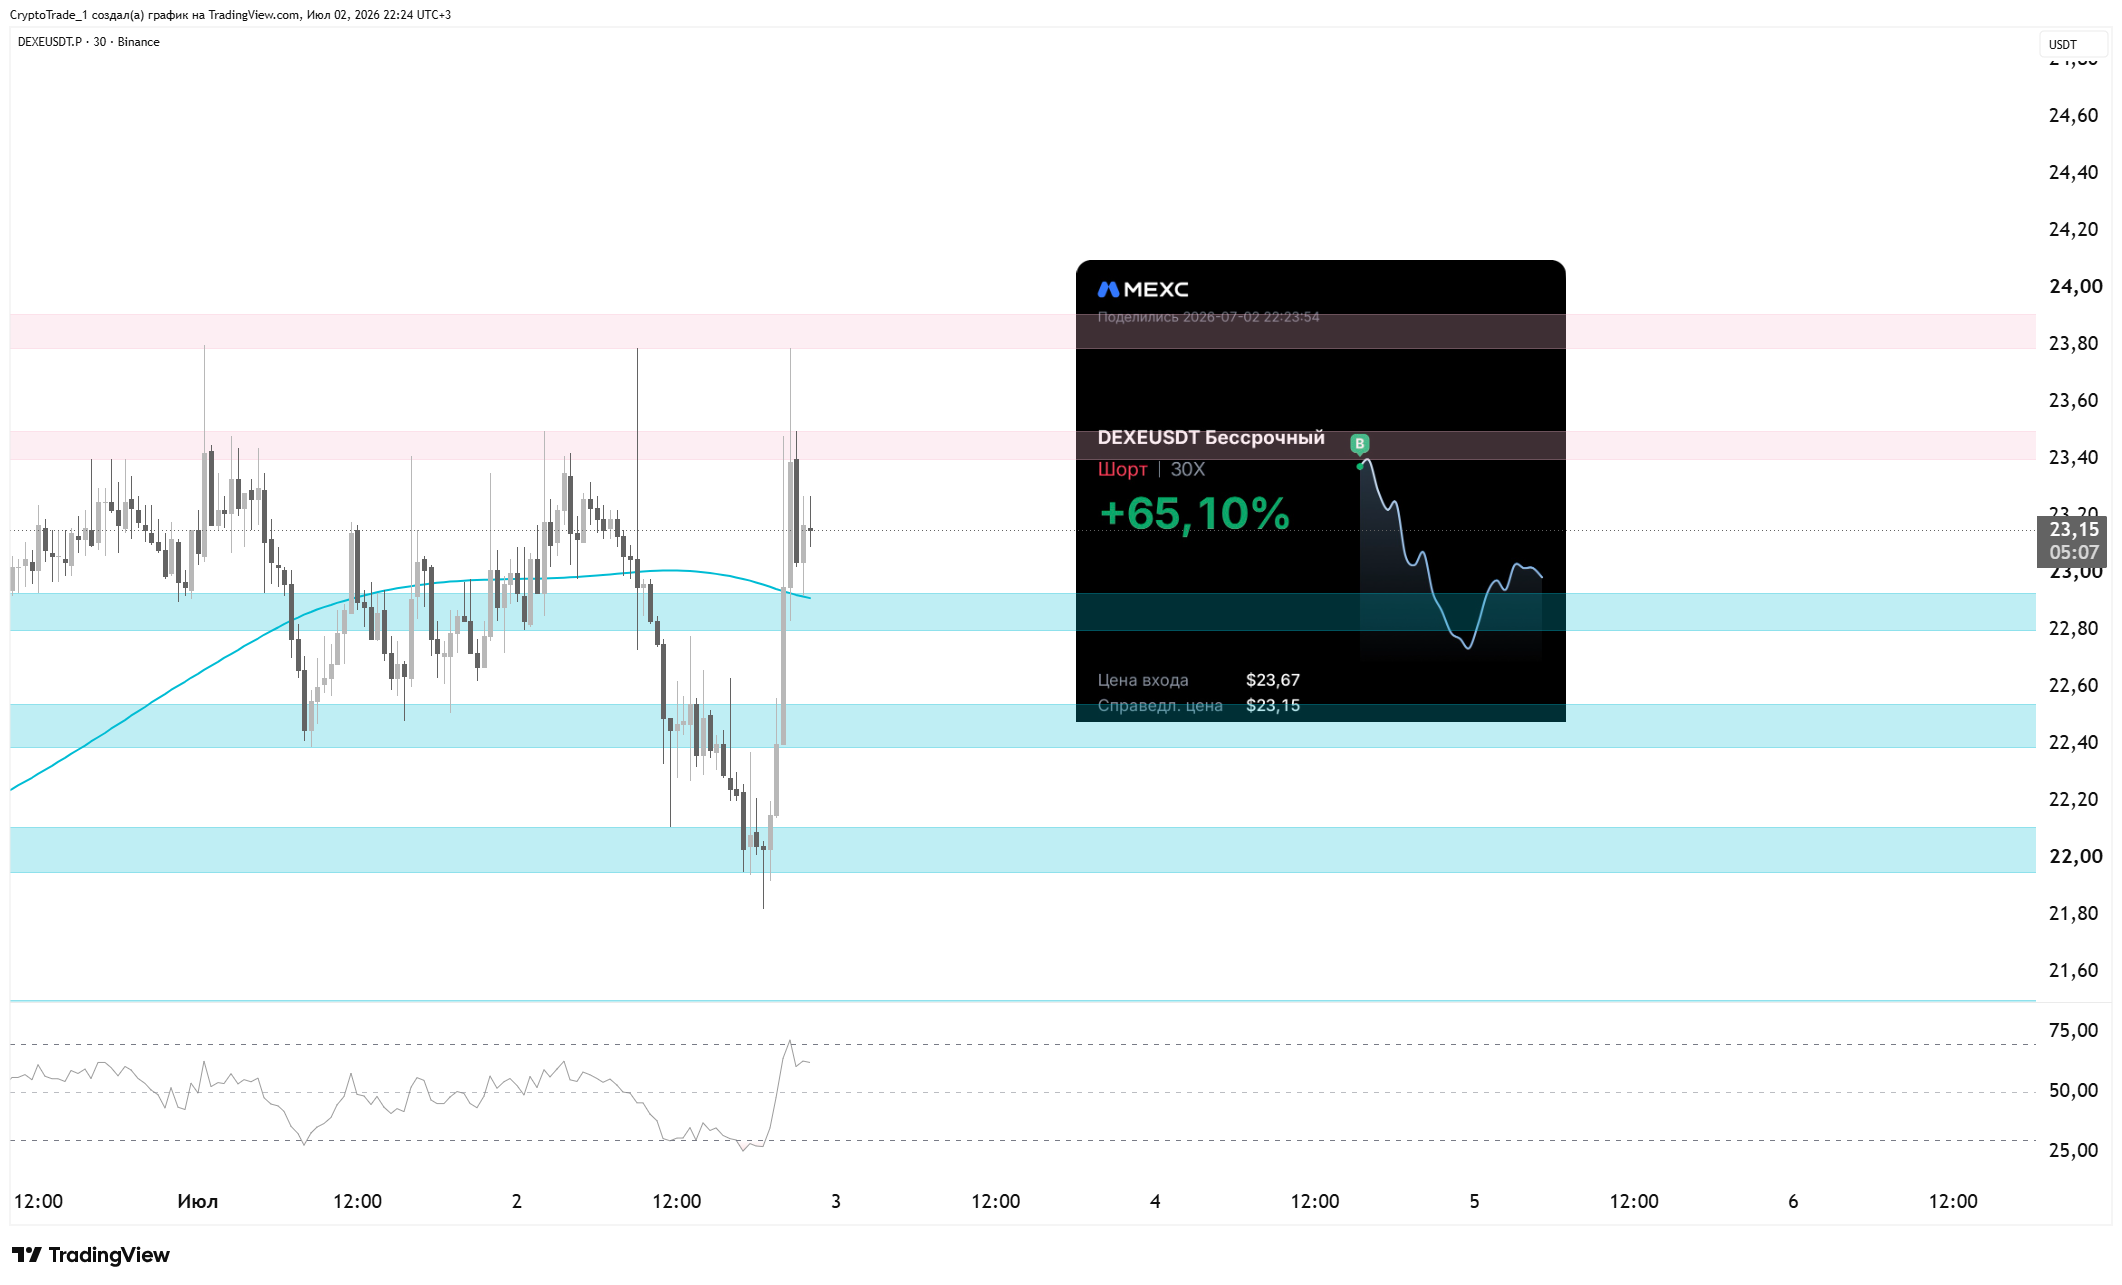Click the DEXEUSDT Бессрочный title
Image resolution: width=2122 pixels, height=1285 pixels.
[1211, 437]
